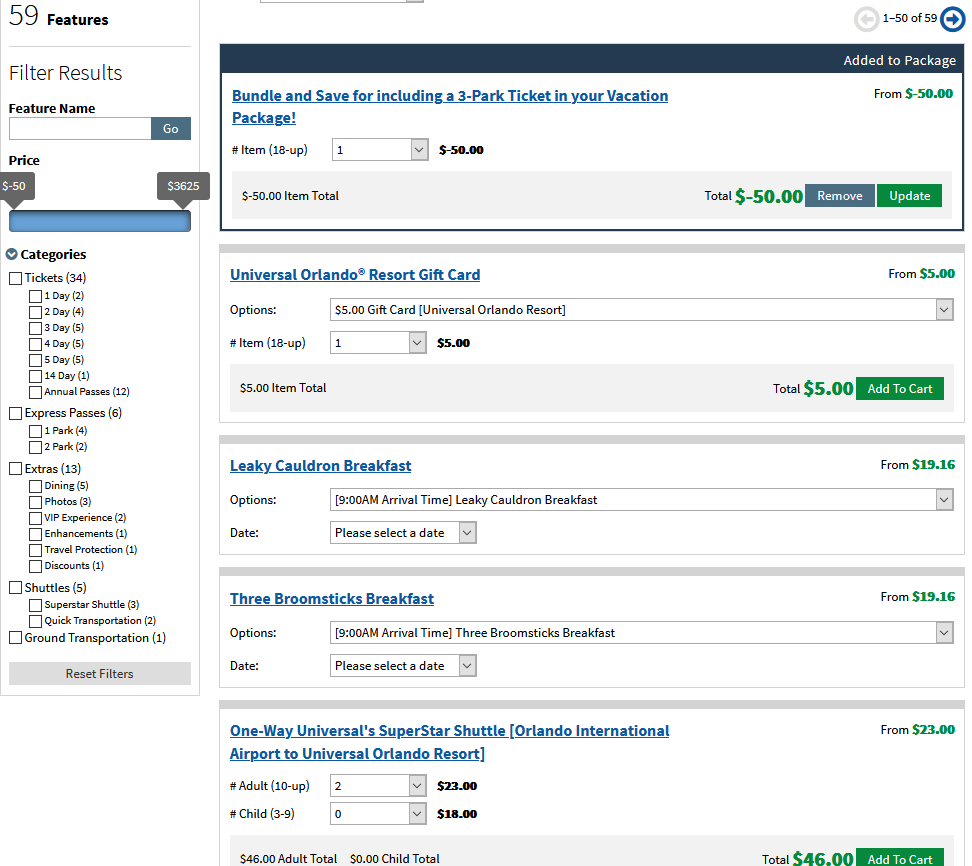Click the $-50 minimum price slider handle

[x=15, y=190]
